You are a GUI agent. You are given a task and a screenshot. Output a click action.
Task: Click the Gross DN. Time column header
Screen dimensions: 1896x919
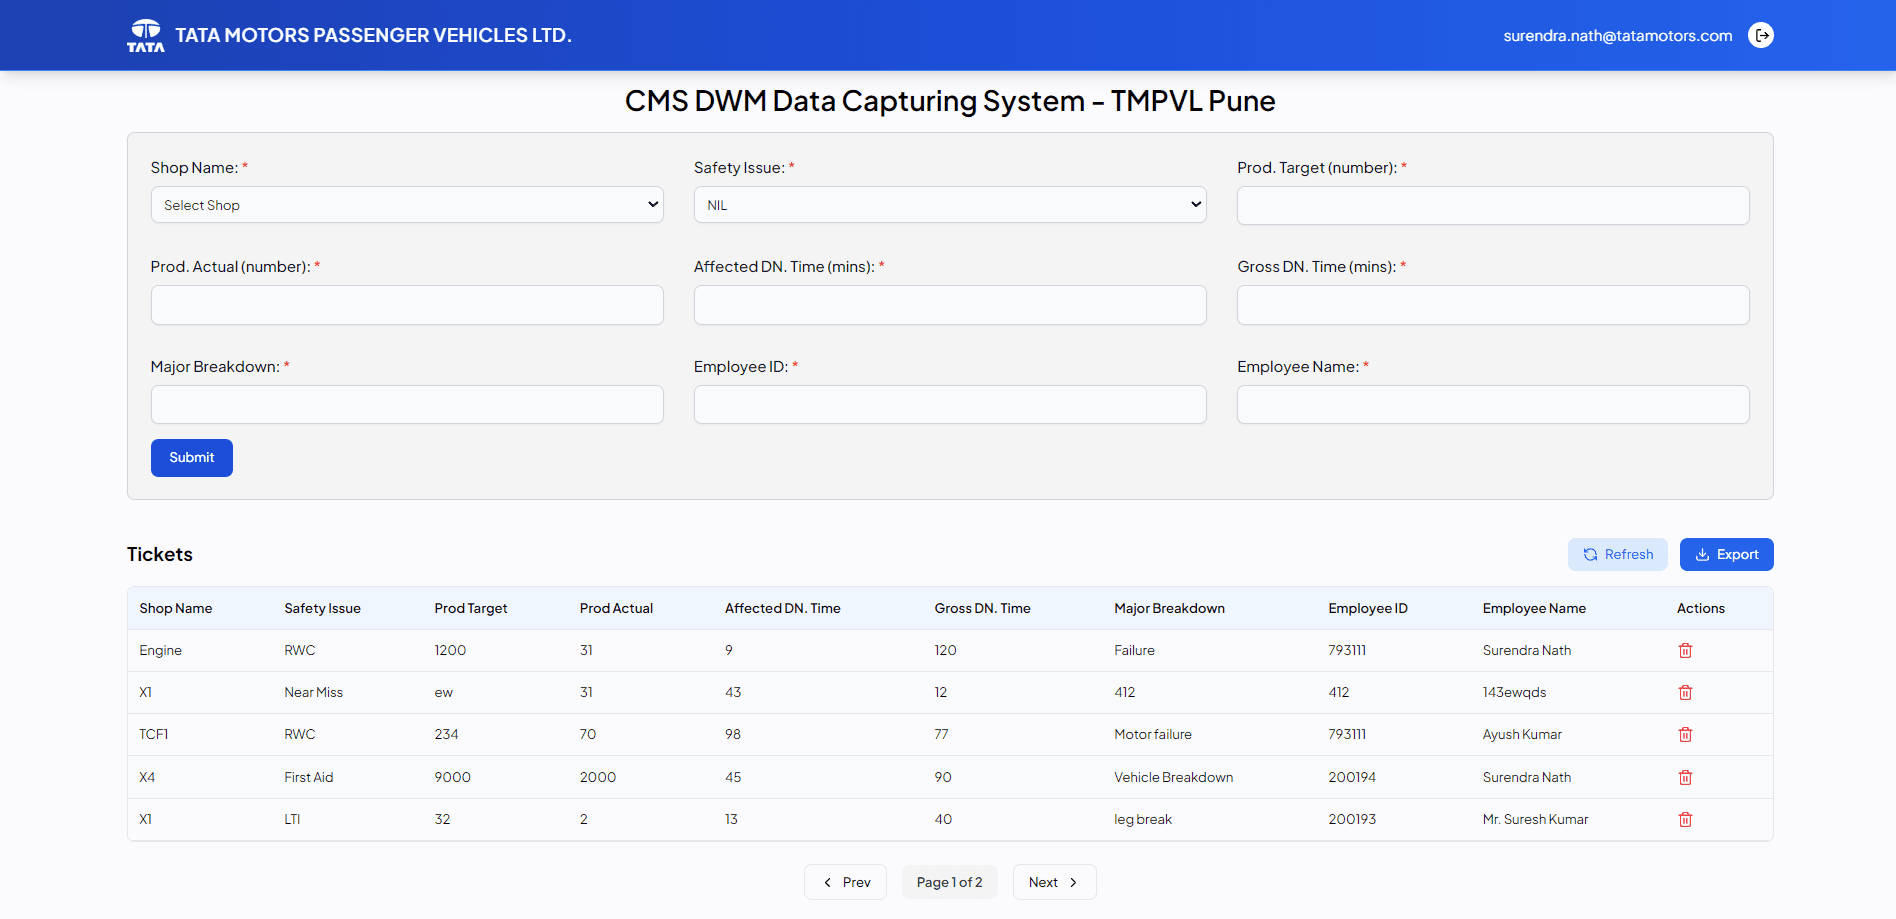click(982, 608)
